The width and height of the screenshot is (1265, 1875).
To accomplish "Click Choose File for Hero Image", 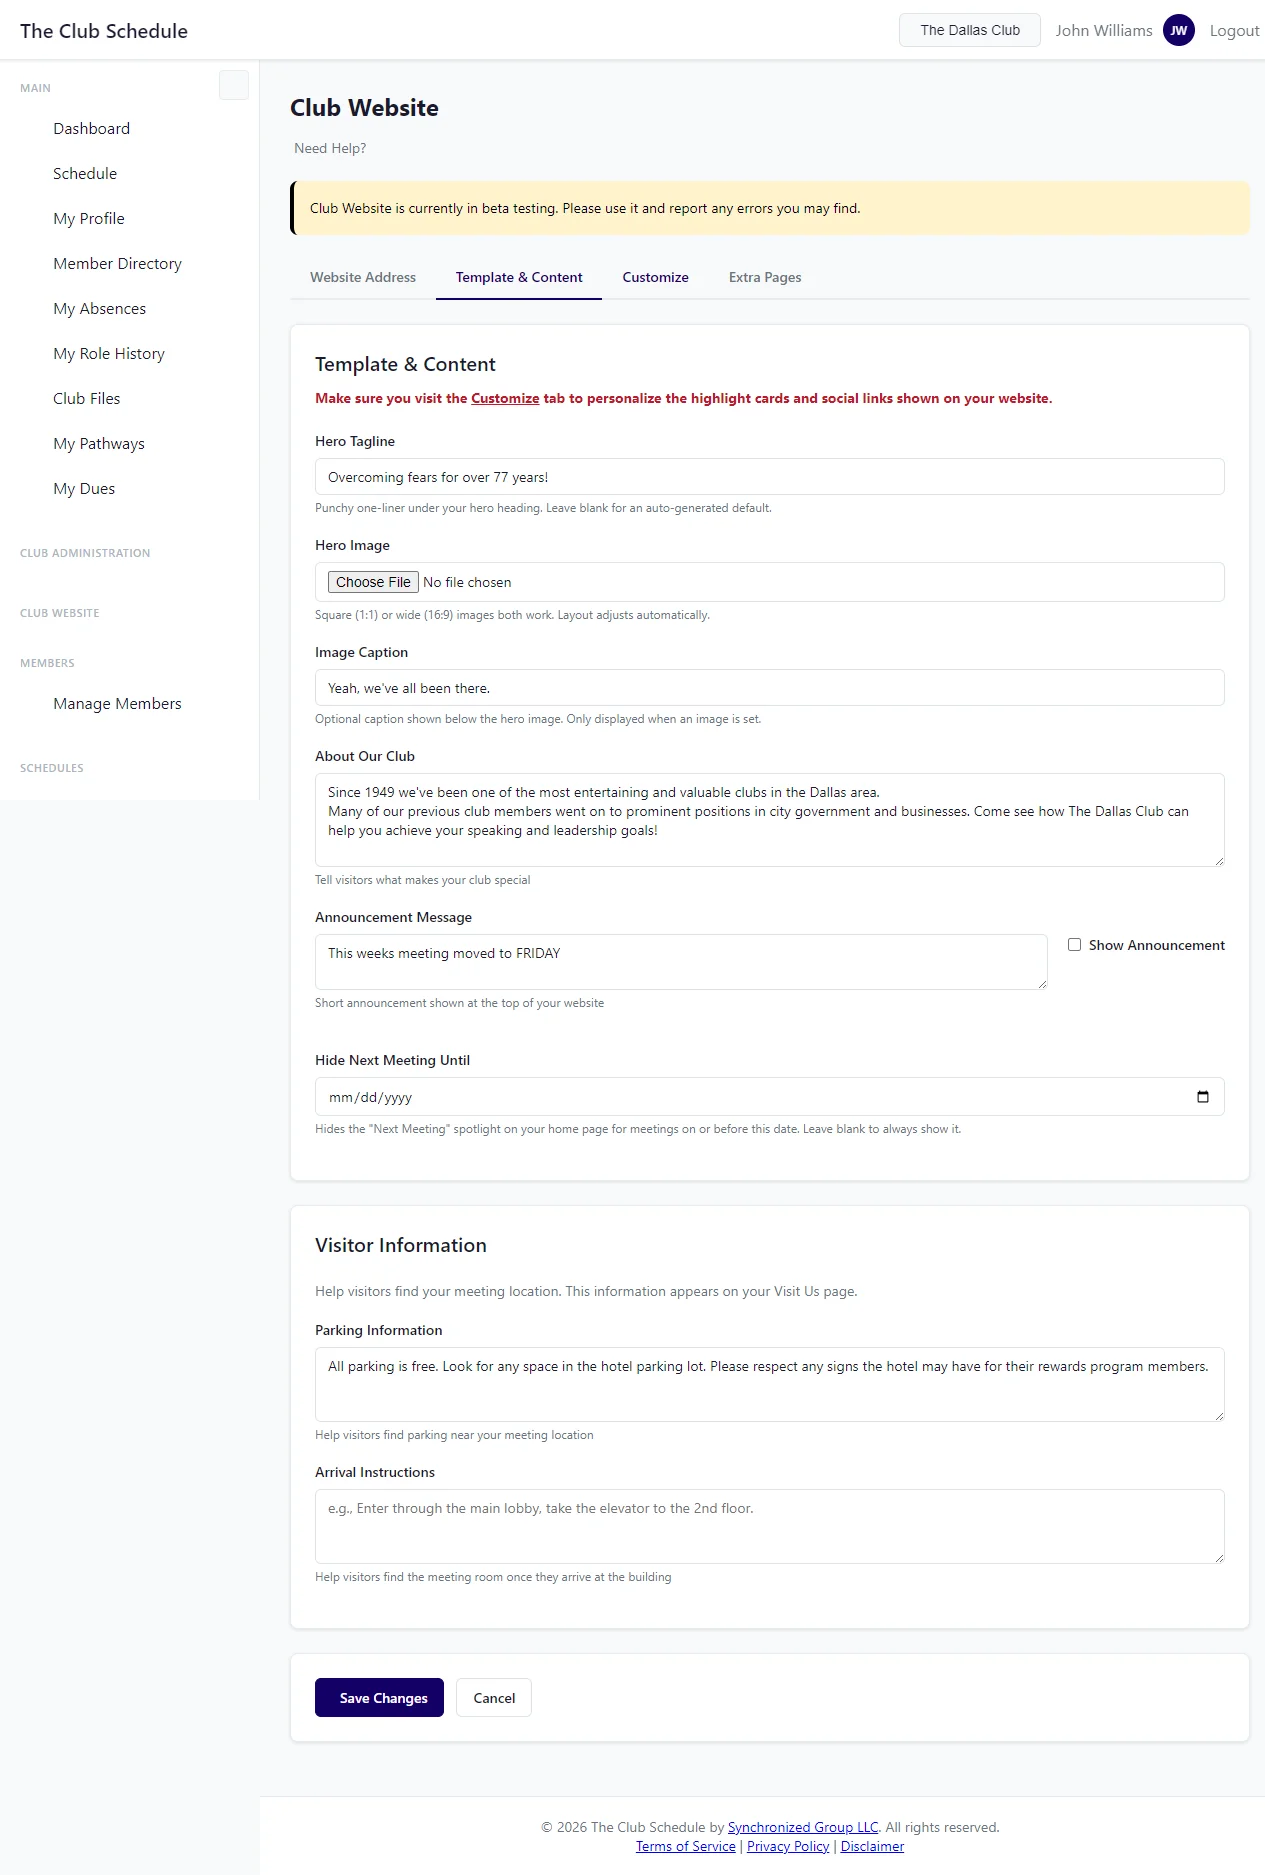I will coord(373,582).
